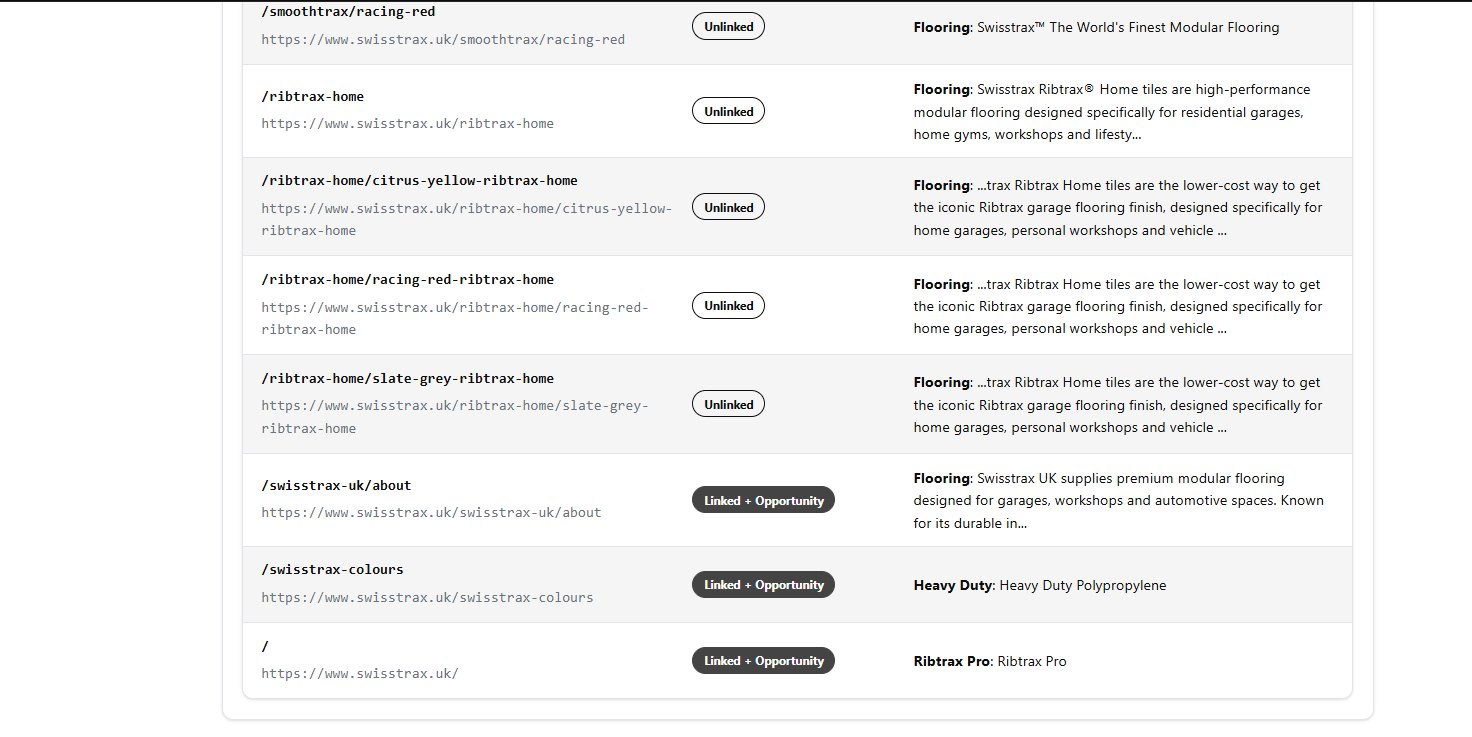Click the /smoothtrax/racing-red path heading
This screenshot has width=1472, height=737.
point(348,12)
